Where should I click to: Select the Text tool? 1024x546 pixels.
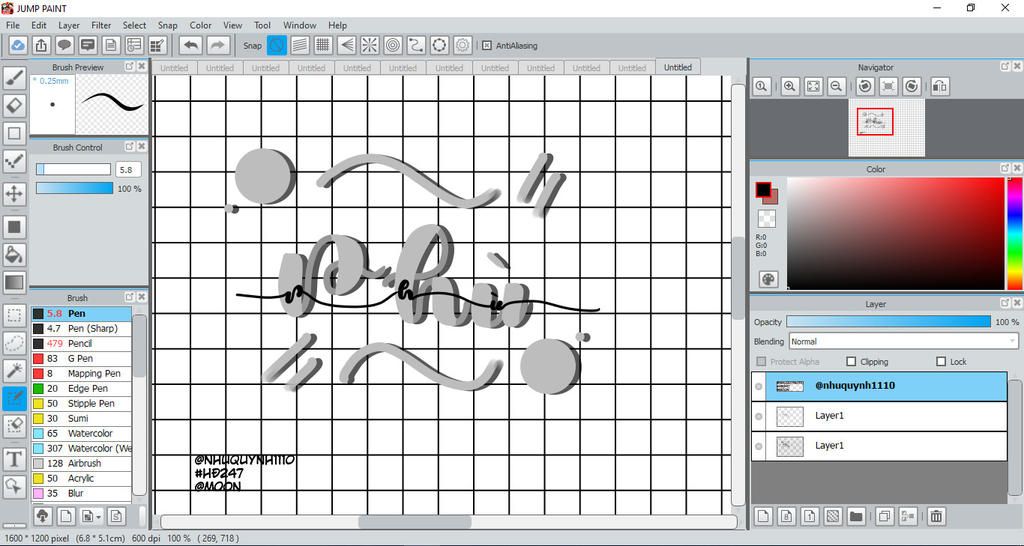pos(14,459)
